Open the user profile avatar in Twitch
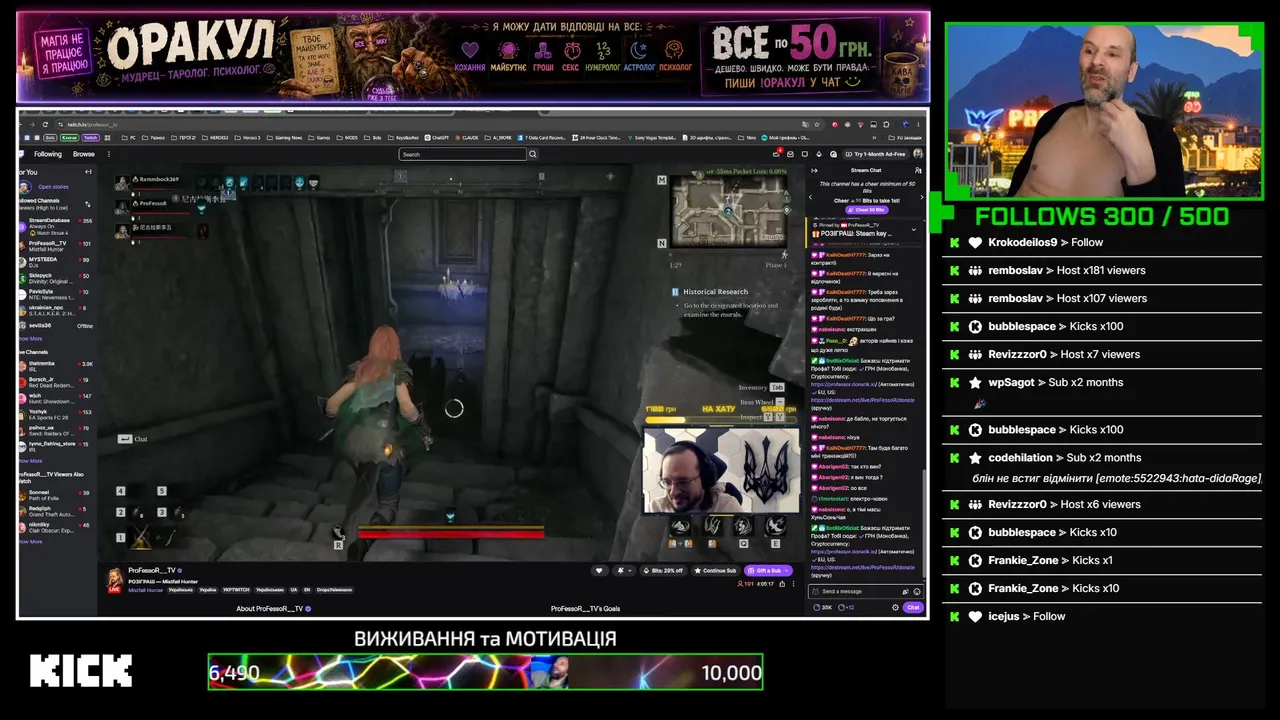Screen dimensions: 1280x720 click(x=918, y=154)
